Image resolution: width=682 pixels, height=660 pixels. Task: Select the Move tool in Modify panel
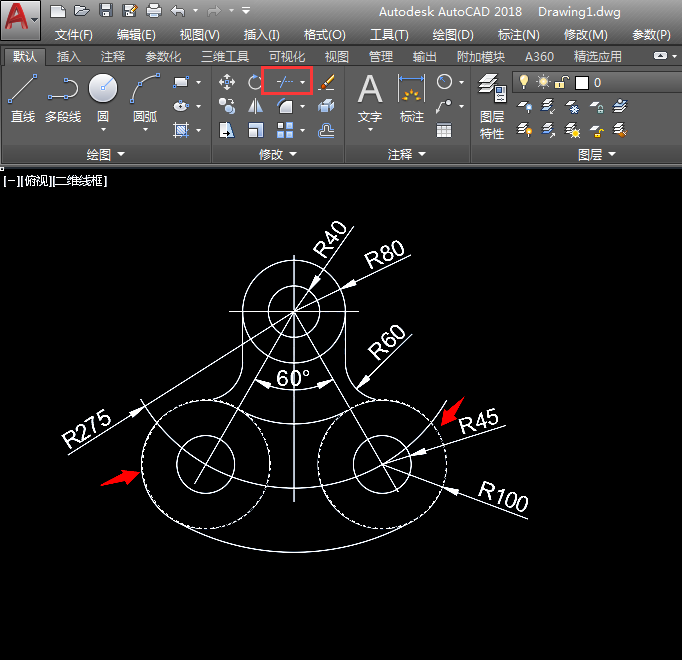[227, 82]
